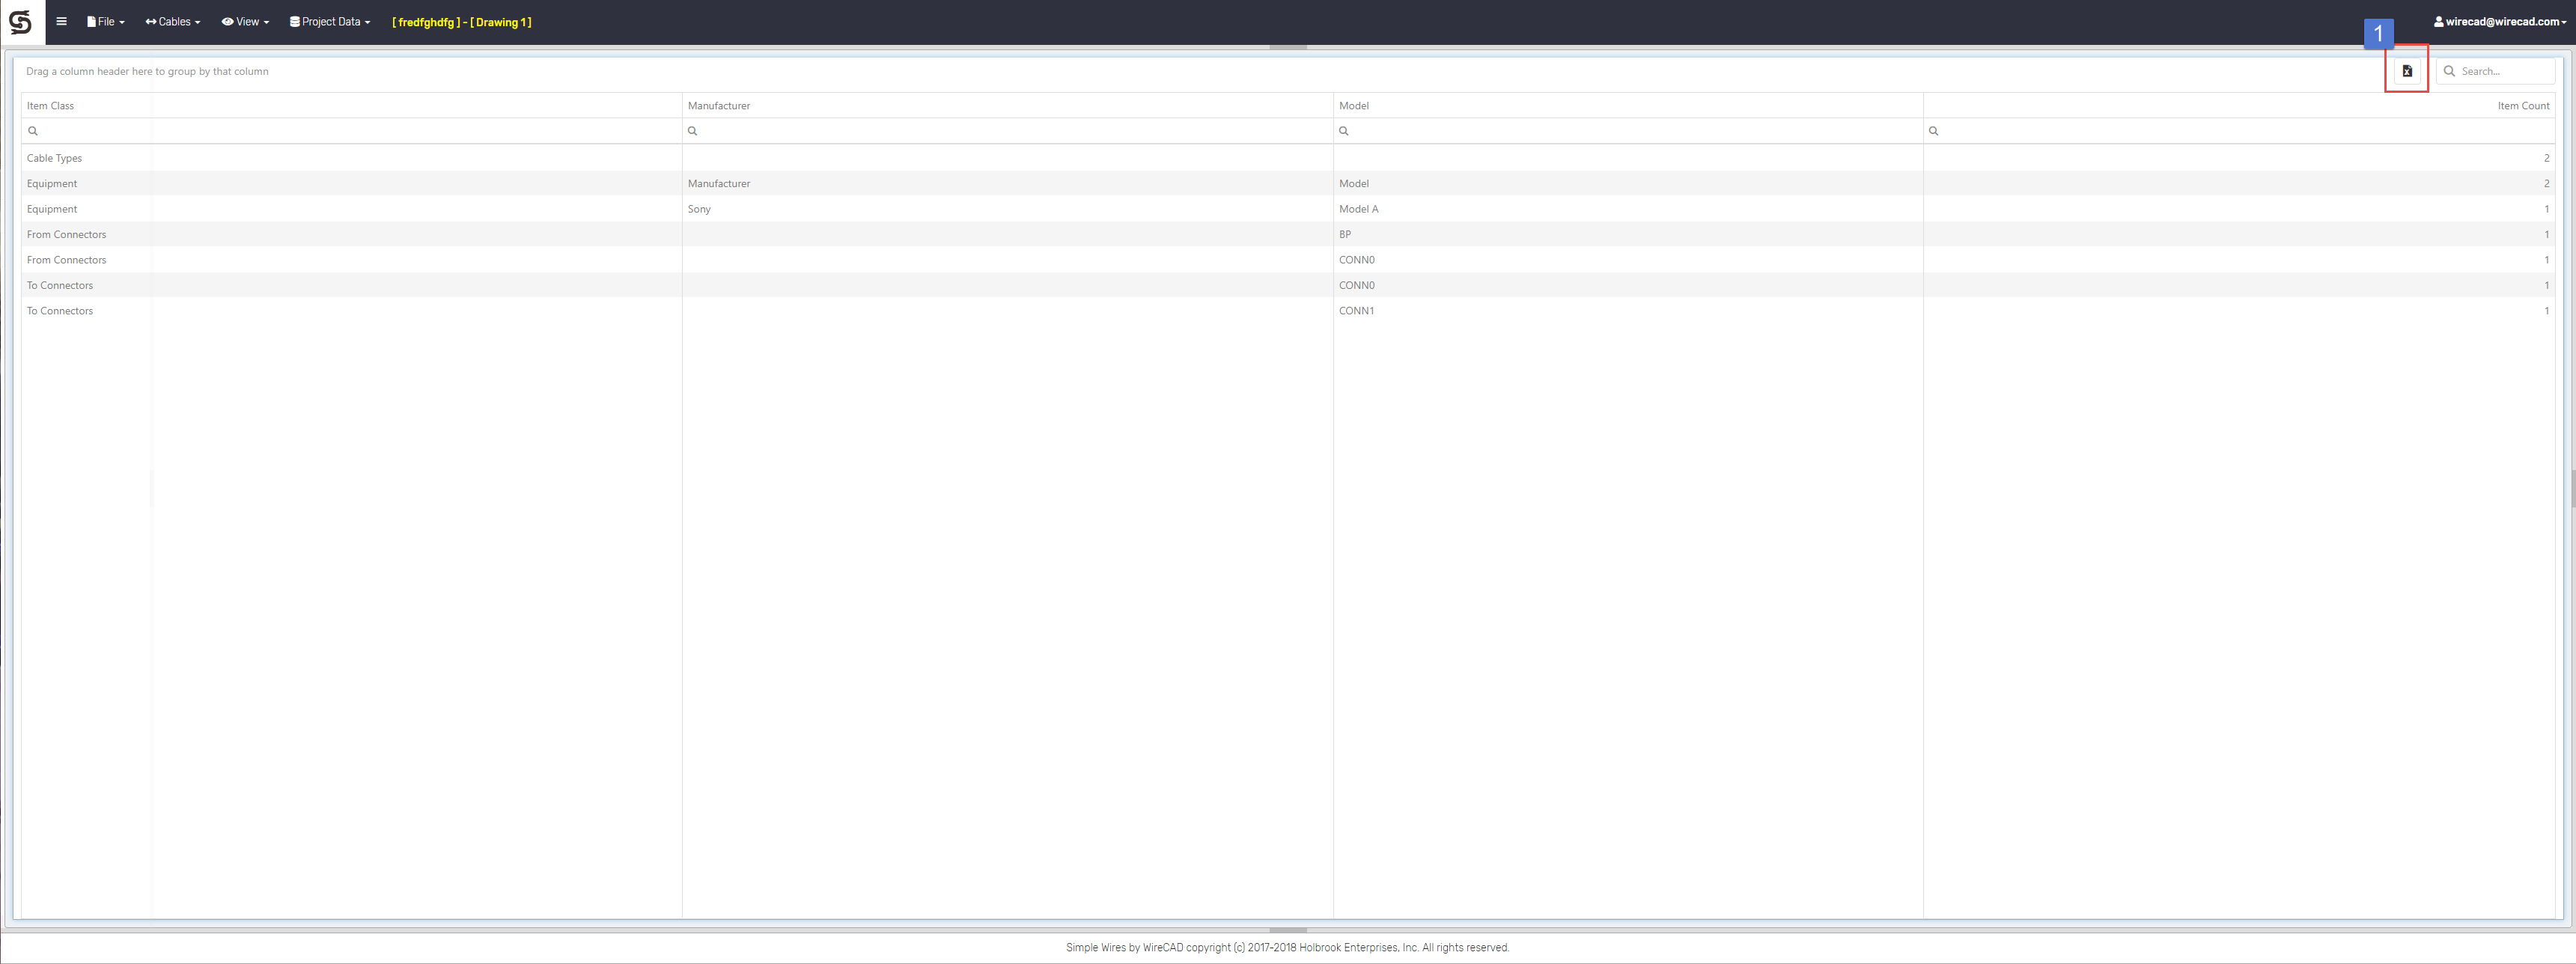Expand the View dropdown menu
Screen dimensions: 2576x964
pyautogui.click(x=245, y=21)
